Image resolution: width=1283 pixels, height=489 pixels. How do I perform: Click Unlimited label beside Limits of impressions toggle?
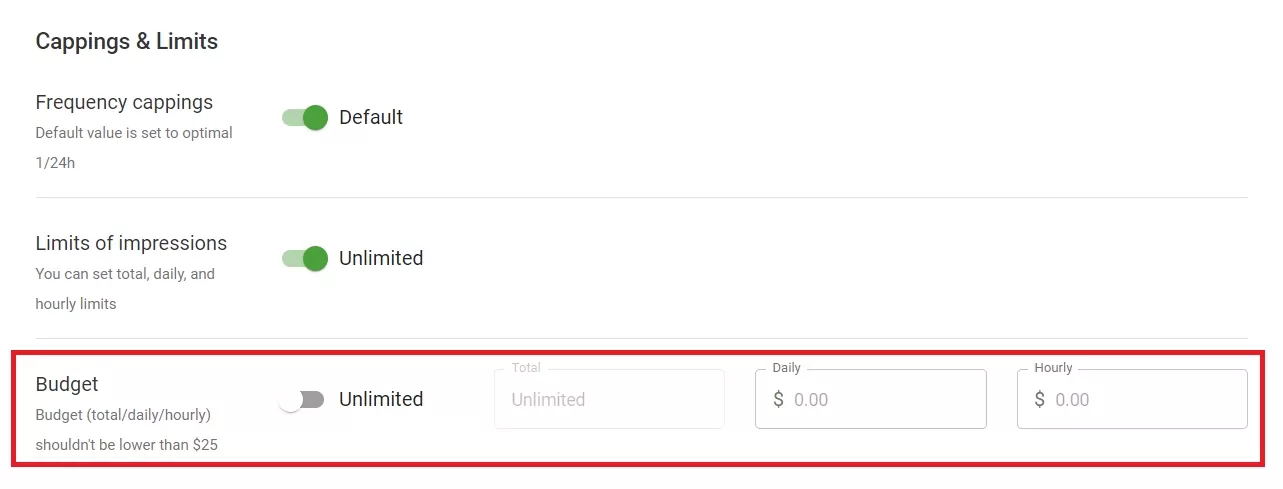tap(381, 259)
